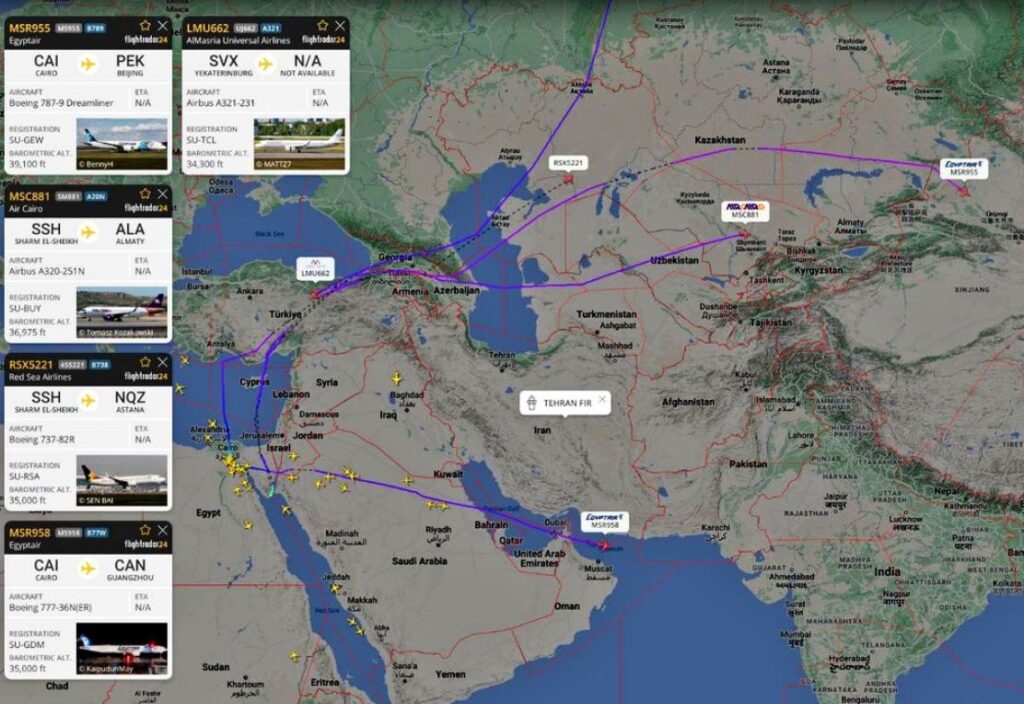Open the SU-TCL Airbus A321 photo
The height and width of the screenshot is (704, 1024).
299,144
